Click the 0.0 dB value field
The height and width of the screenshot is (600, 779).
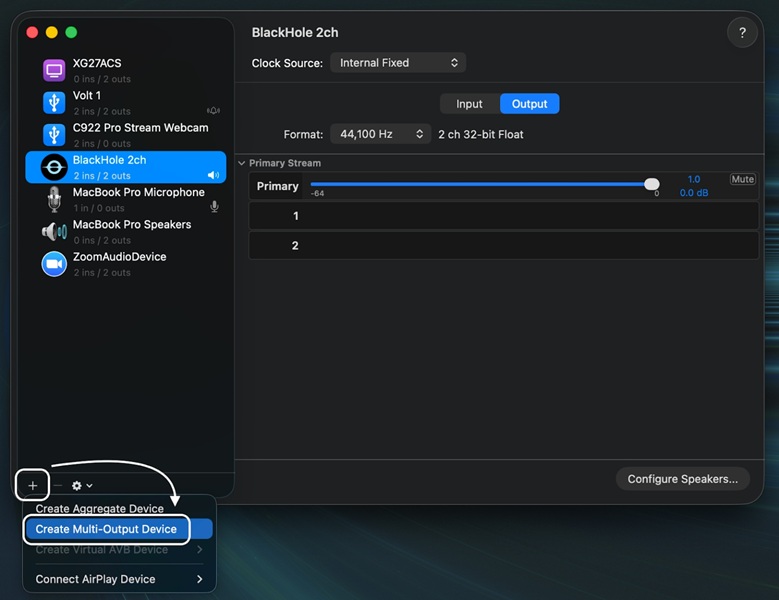click(694, 193)
